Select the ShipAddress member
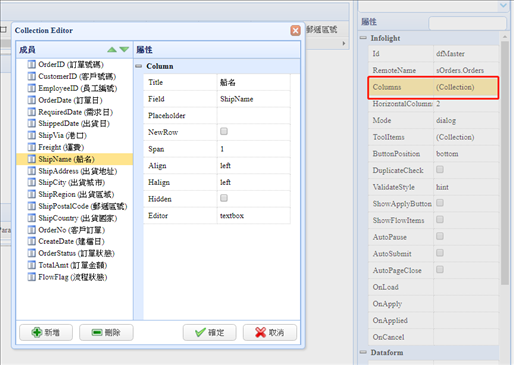Screen dimensions: 514x365 (x=77, y=171)
